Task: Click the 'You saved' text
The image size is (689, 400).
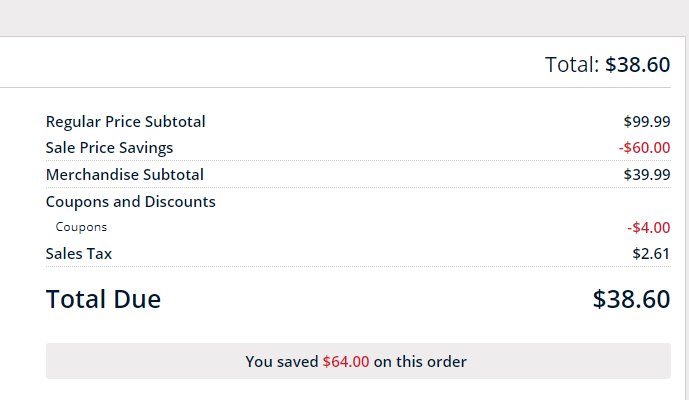Action: click(282, 362)
